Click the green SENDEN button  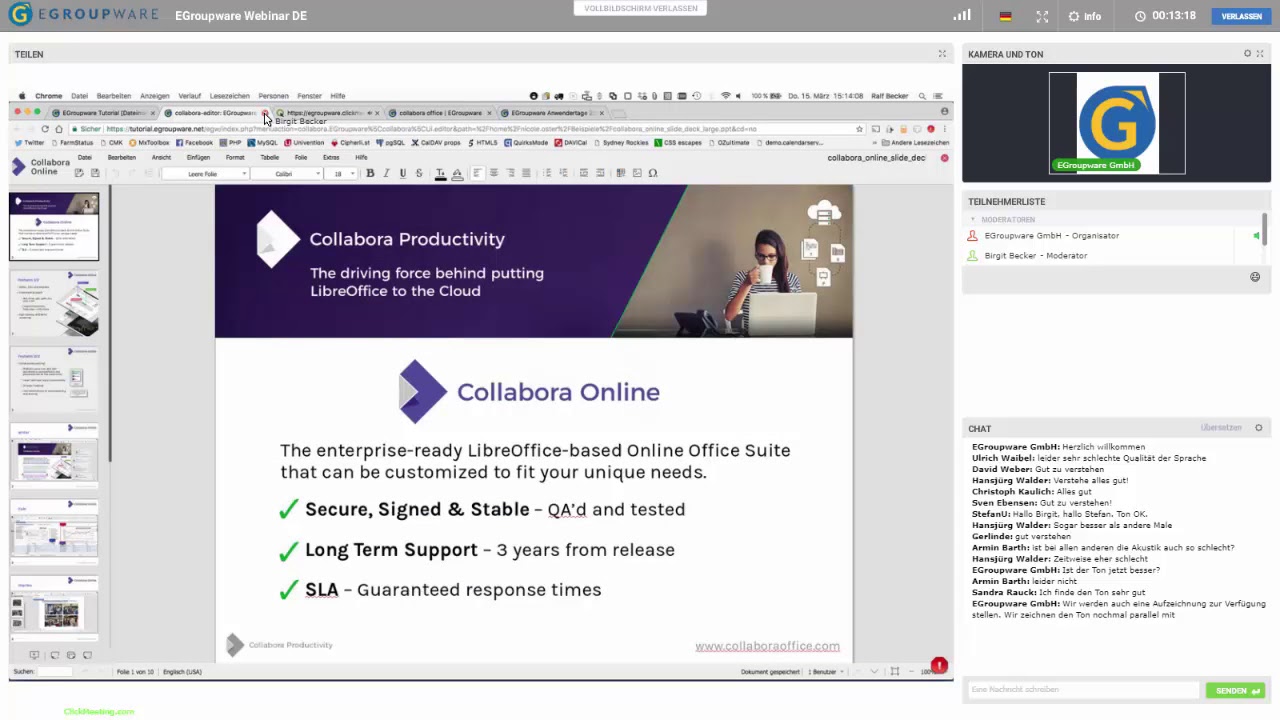tap(1236, 690)
